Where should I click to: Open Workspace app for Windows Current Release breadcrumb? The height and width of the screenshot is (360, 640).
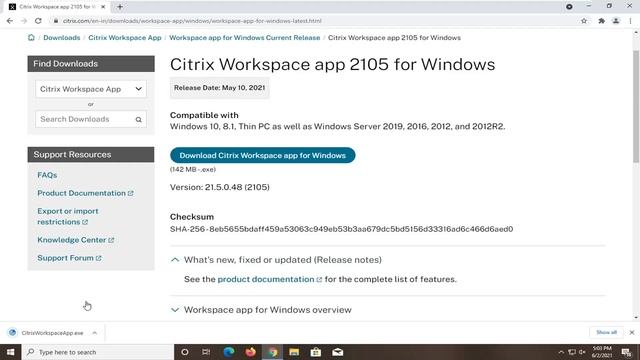pyautogui.click(x=244, y=38)
